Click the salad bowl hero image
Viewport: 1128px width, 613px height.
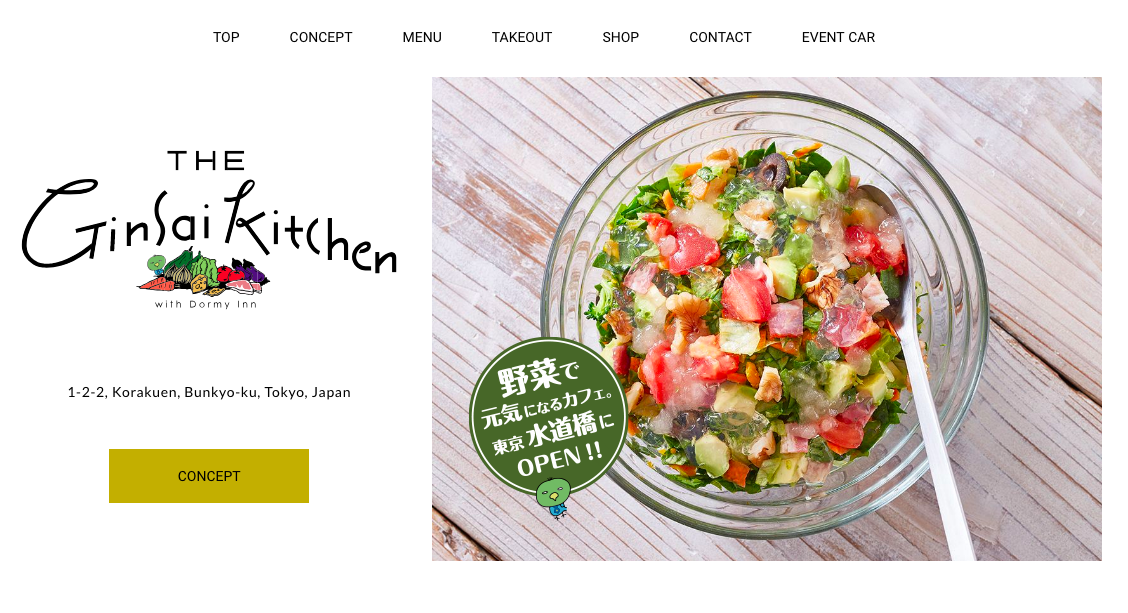click(767, 319)
